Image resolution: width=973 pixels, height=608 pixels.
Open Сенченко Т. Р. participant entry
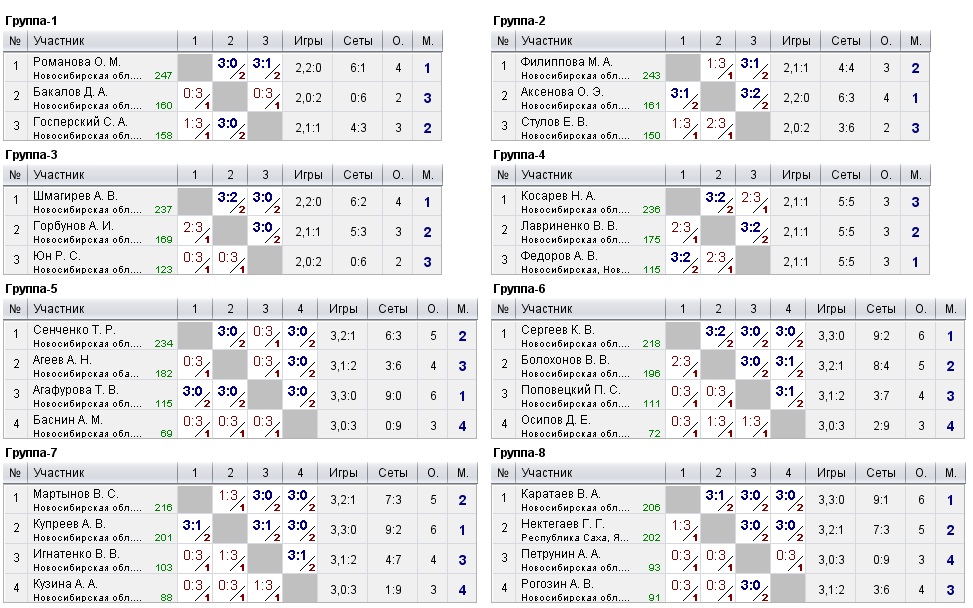[75, 330]
